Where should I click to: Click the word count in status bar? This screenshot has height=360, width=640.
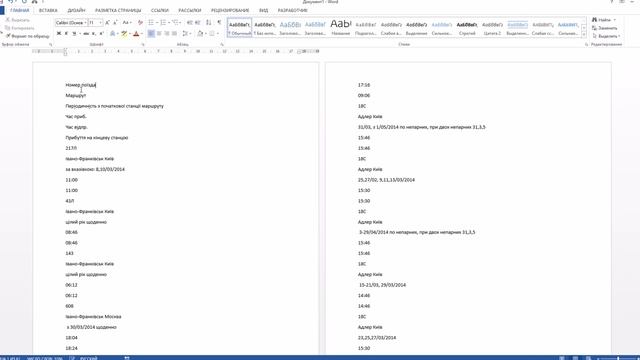(x=44, y=358)
